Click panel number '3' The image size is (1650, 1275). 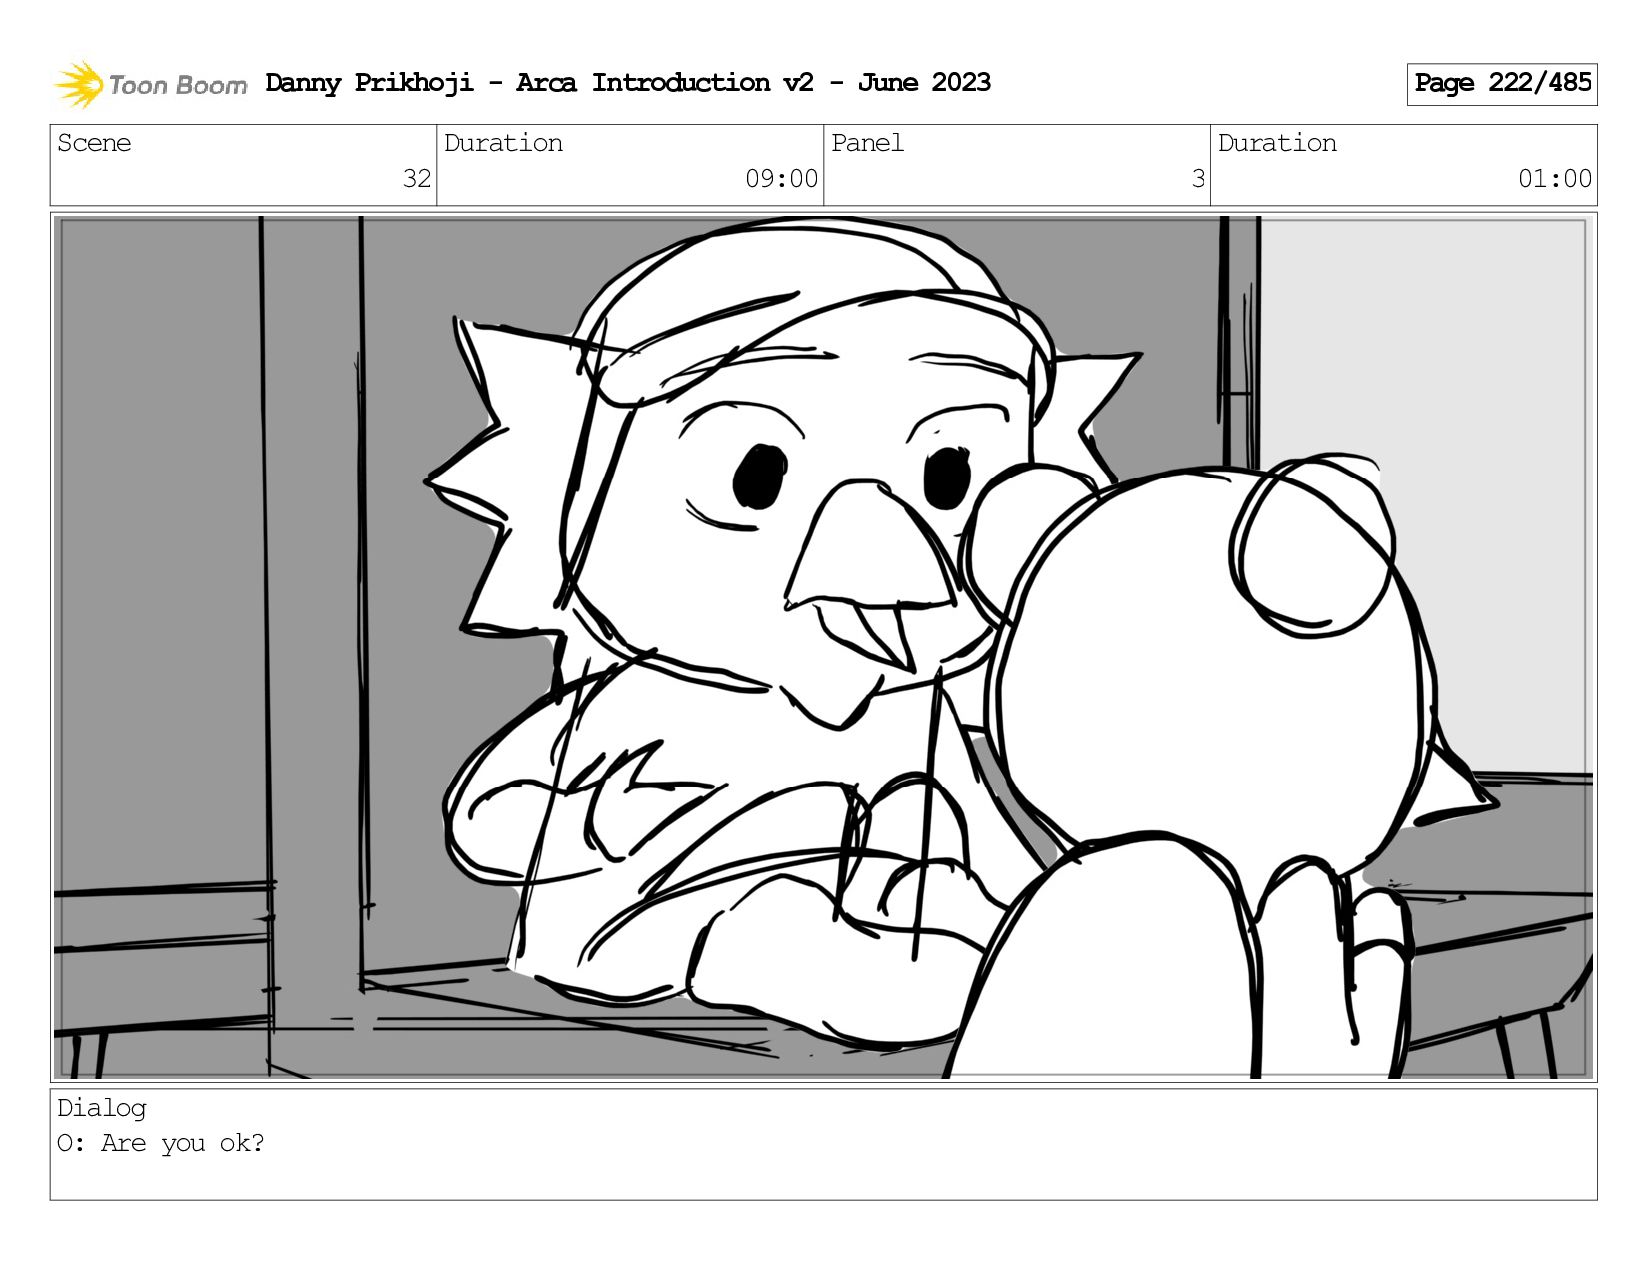coord(1198,179)
